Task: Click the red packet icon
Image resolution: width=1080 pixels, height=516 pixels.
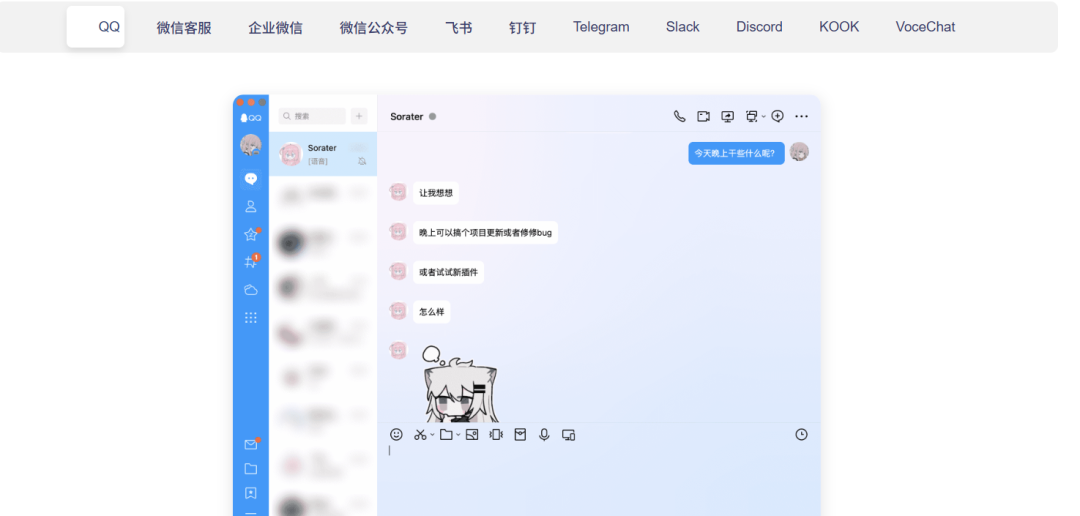Action: click(520, 435)
